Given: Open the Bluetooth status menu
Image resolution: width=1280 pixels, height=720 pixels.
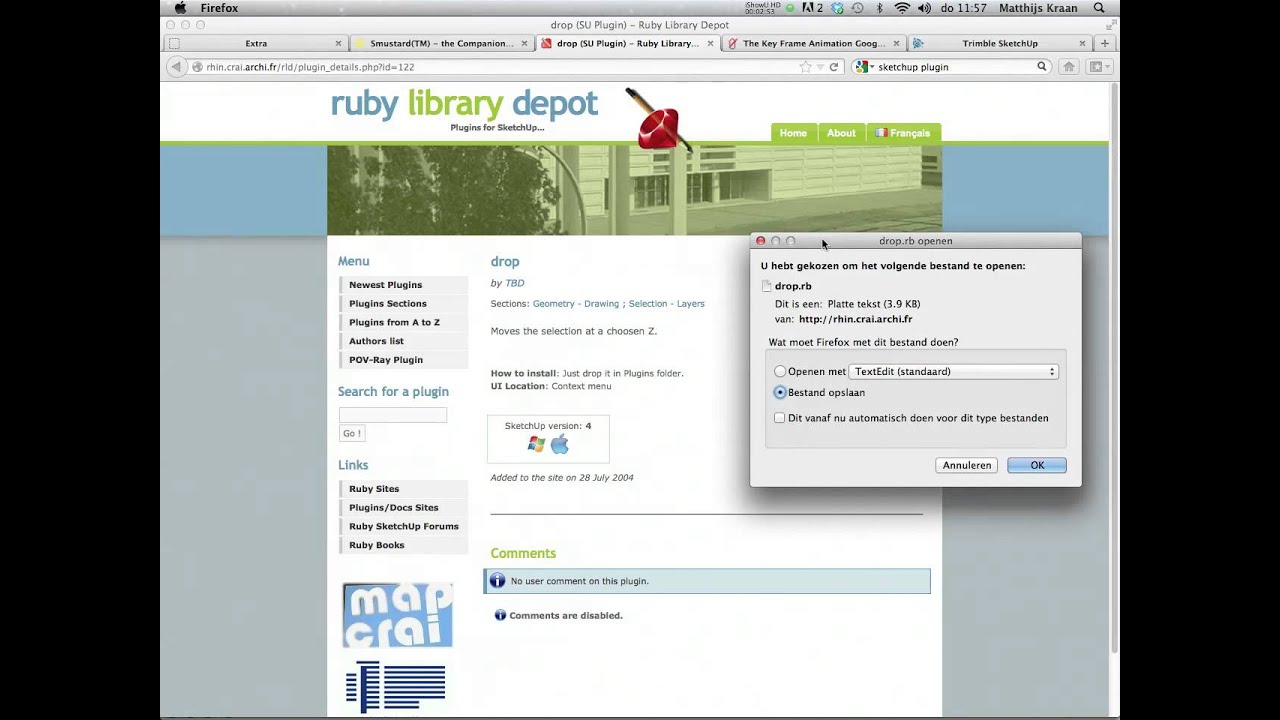Looking at the screenshot, I should tap(880, 8).
